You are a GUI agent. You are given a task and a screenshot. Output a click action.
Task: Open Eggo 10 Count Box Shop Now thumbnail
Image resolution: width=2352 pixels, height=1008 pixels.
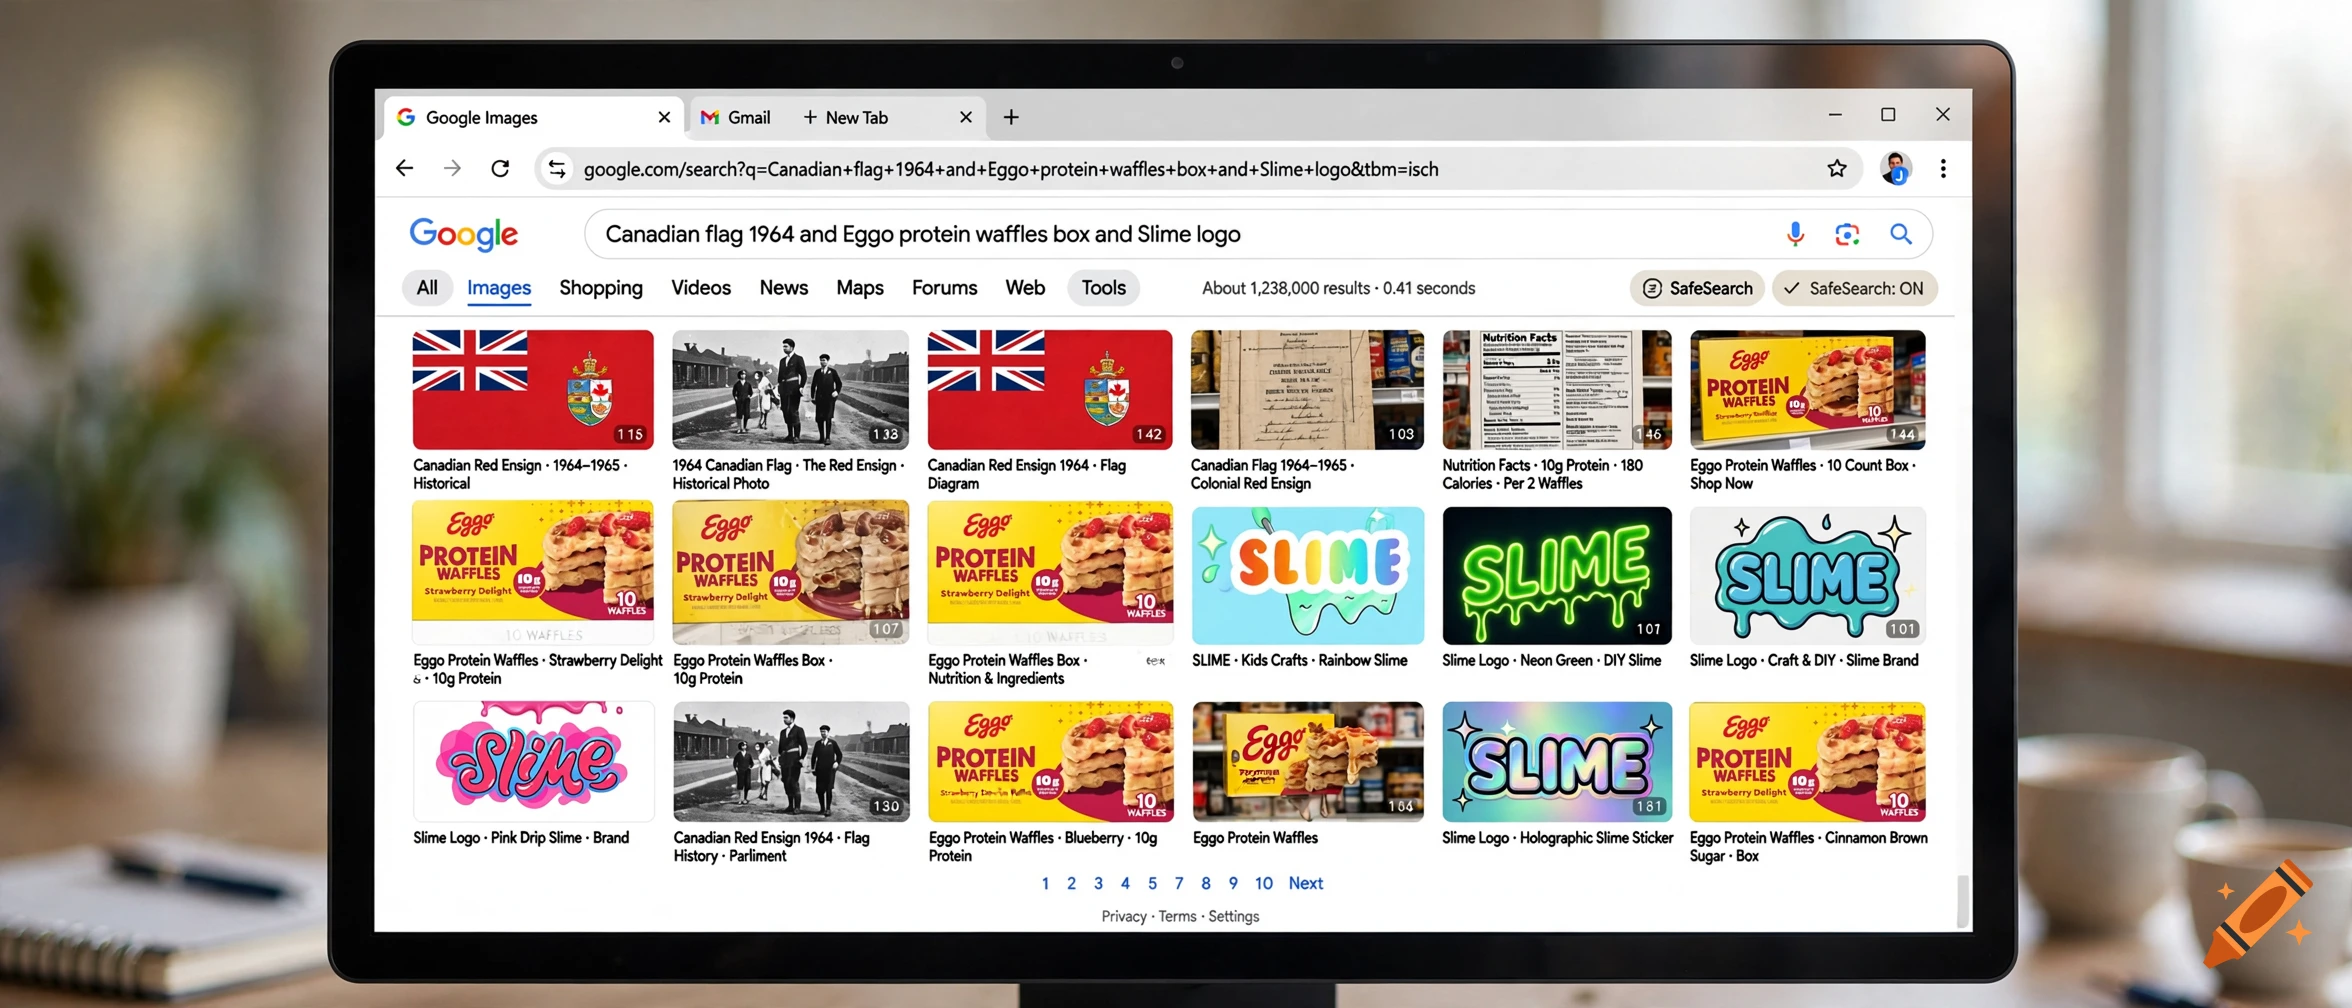click(1807, 389)
